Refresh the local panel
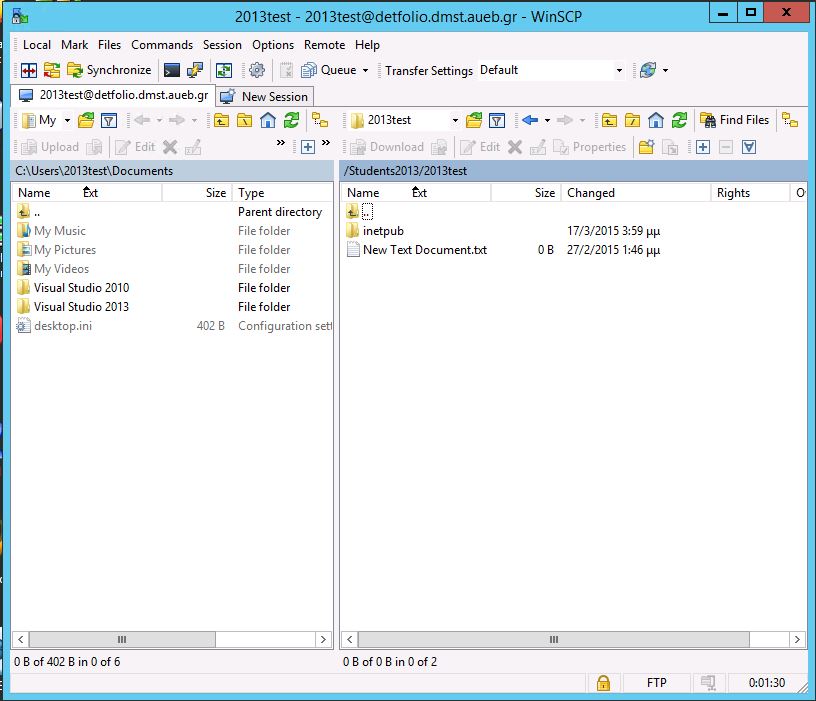This screenshot has width=816, height=701. point(291,121)
